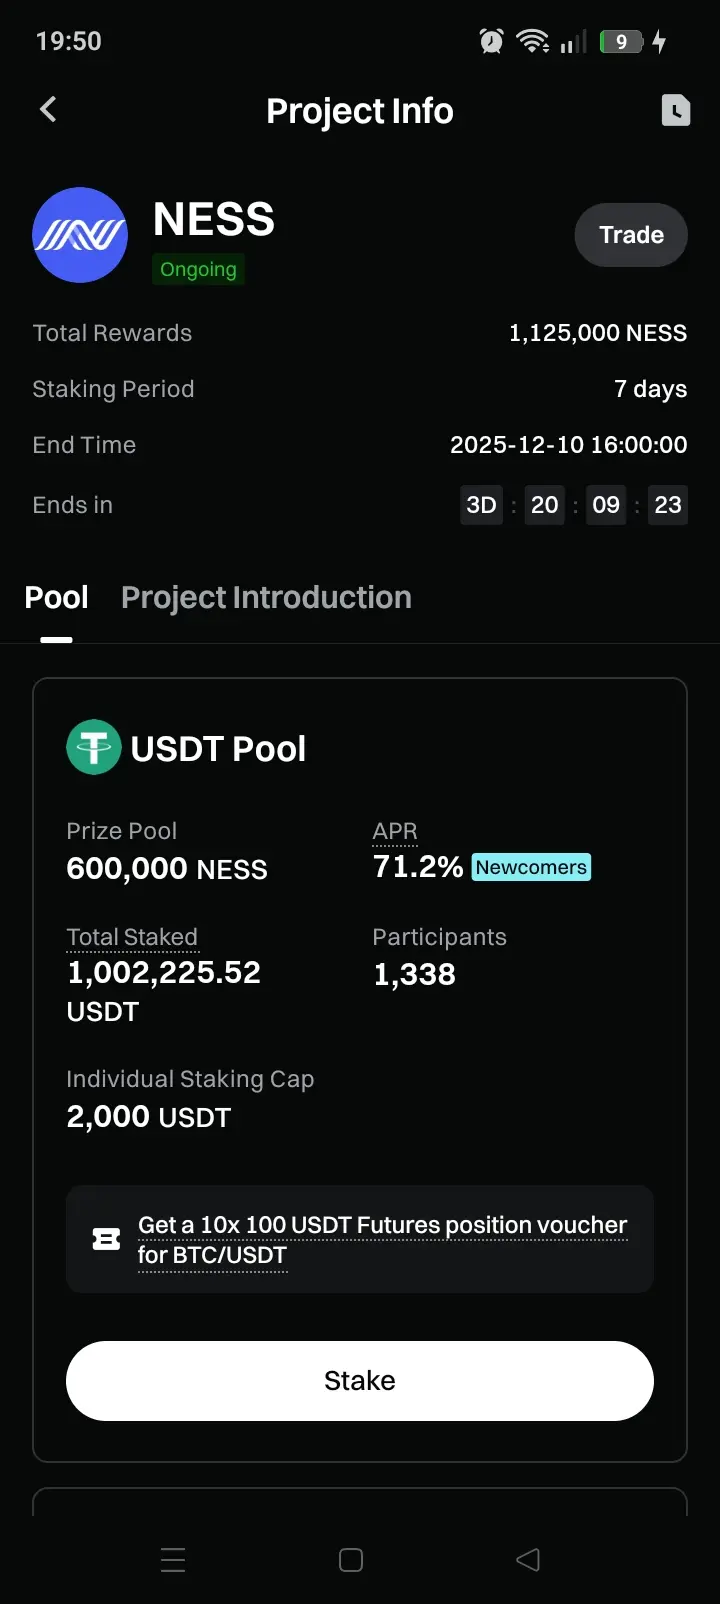Tap the voucher ticket icon
Viewport: 720px width, 1604px height.
[106, 1240]
